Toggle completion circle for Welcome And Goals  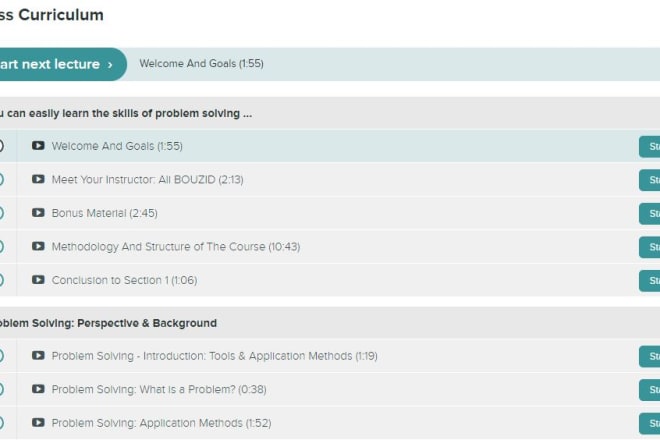2,146
